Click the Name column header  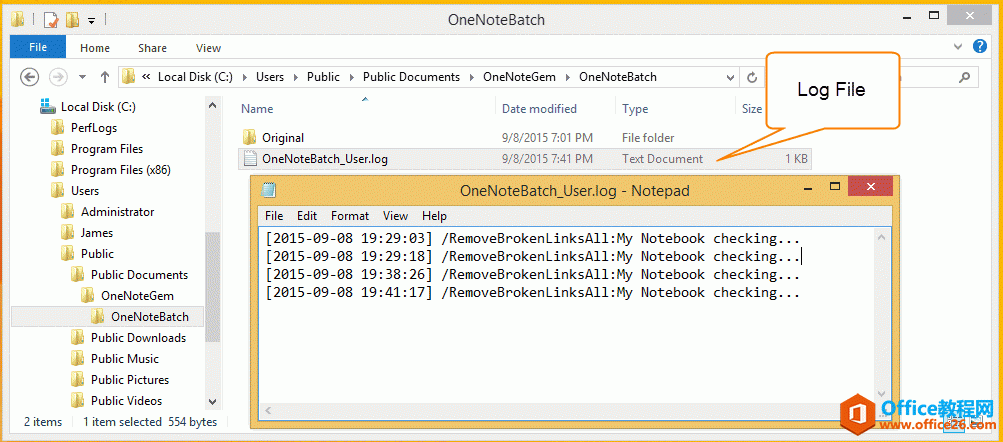[x=257, y=109]
